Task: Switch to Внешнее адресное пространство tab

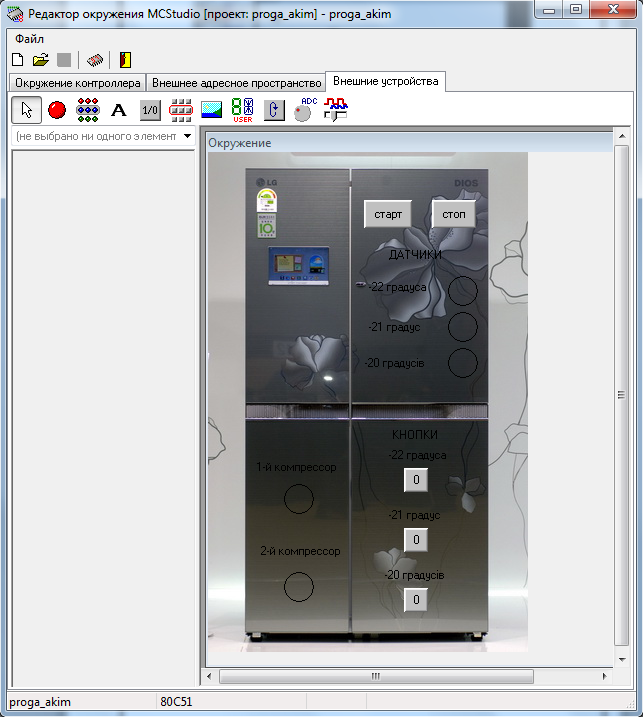Action: [236, 83]
